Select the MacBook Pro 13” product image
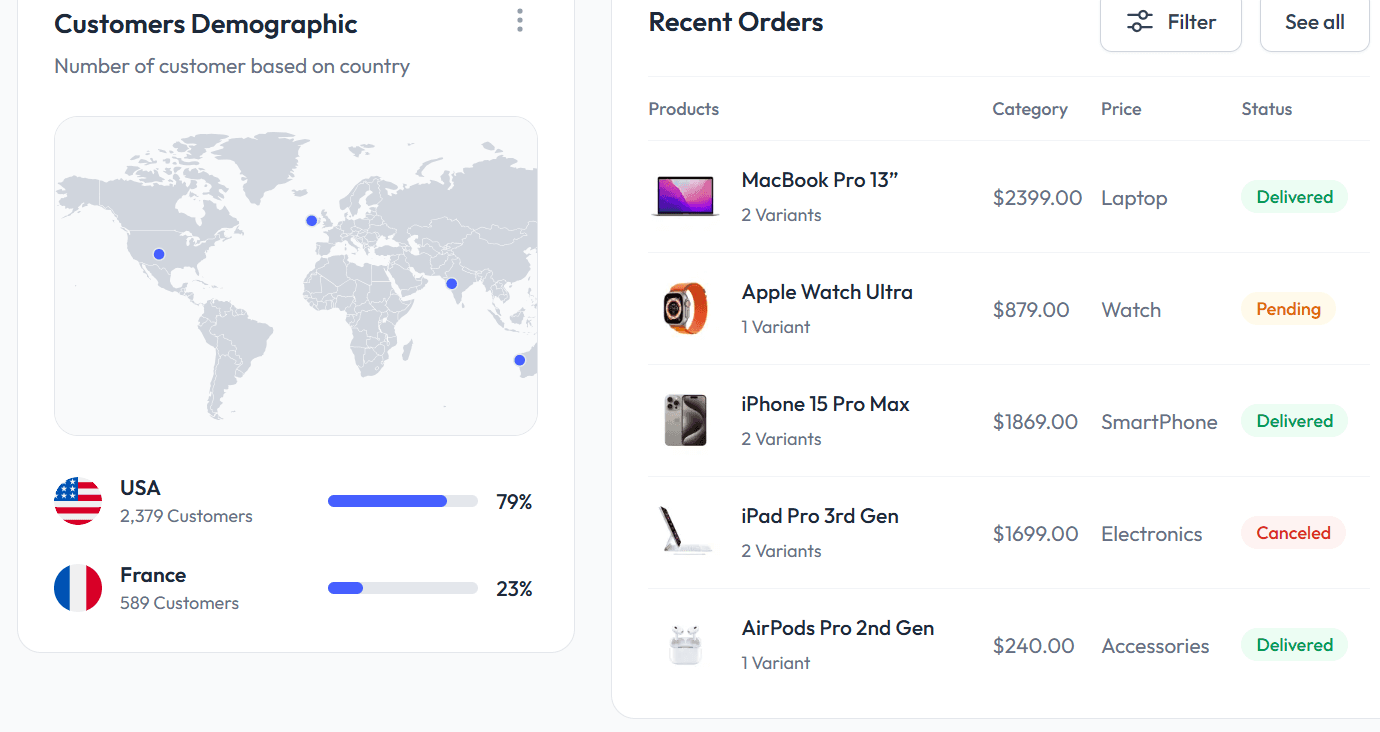The width and height of the screenshot is (1380, 732). pos(685,196)
